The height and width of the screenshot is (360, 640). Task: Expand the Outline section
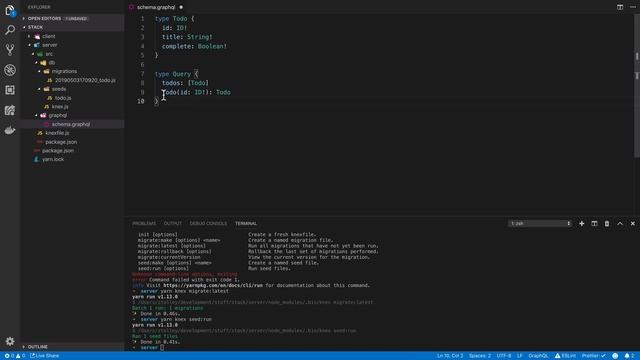(72, 347)
